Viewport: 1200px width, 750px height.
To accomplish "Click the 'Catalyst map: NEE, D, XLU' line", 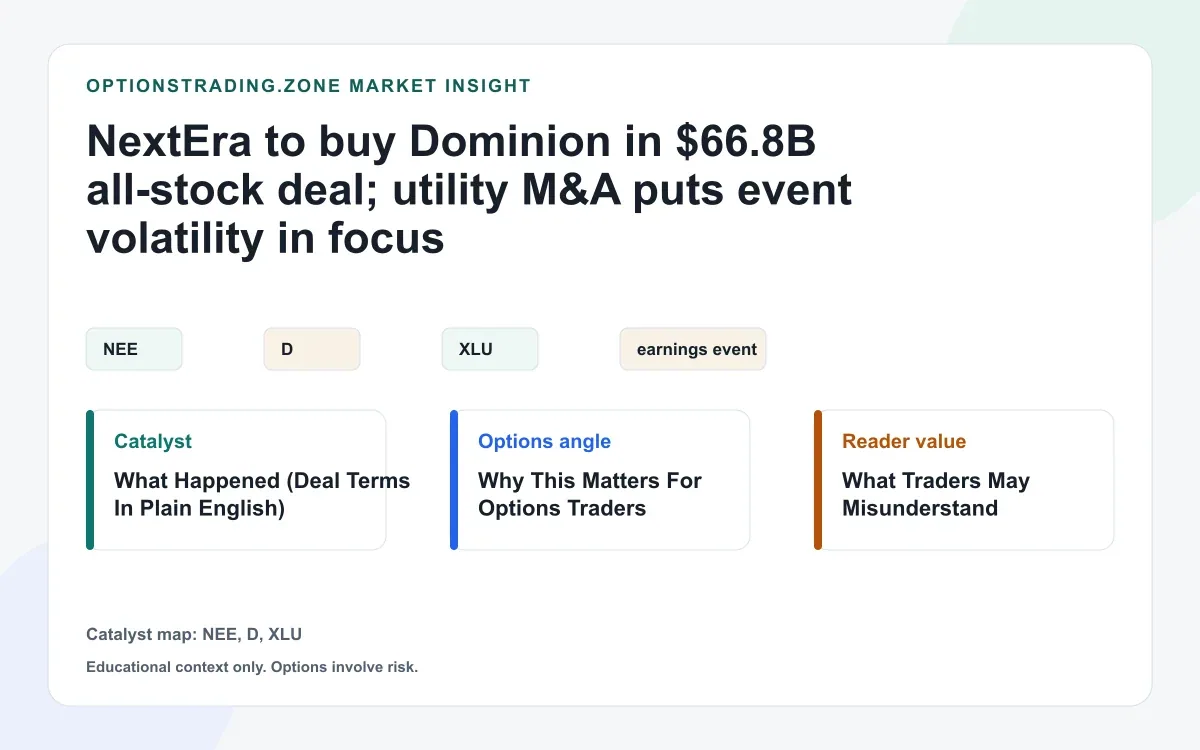I will point(194,634).
